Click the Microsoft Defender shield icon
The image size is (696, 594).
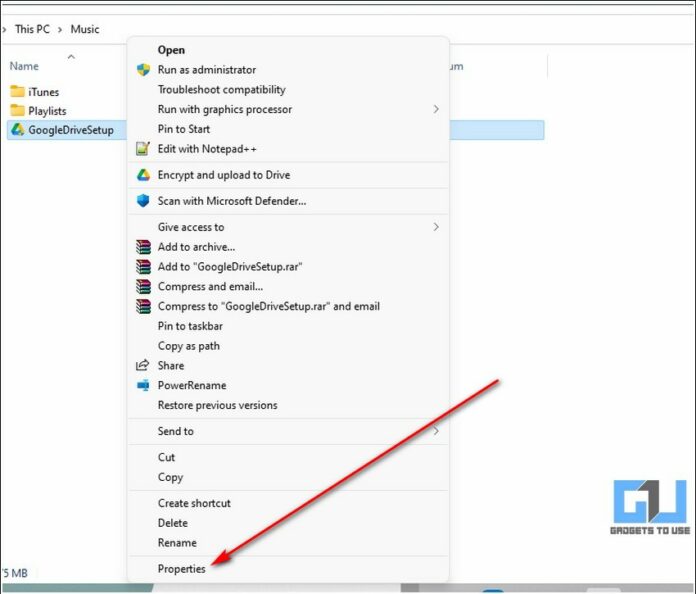tap(143, 201)
